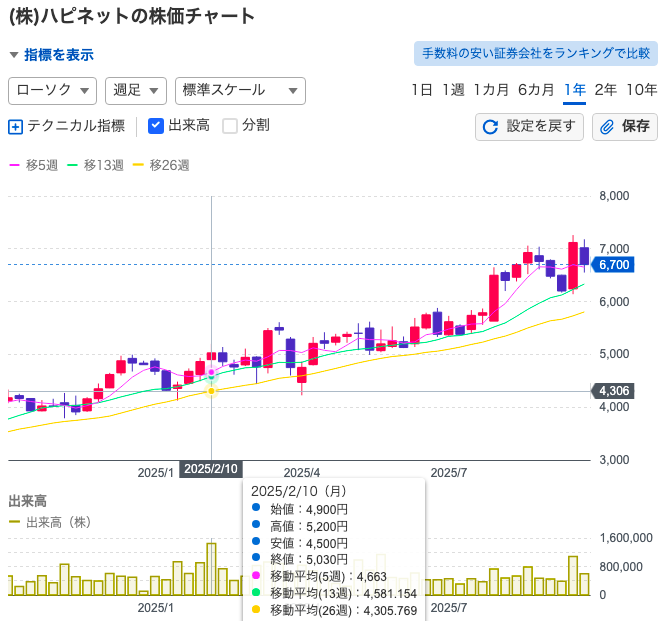
Task: Click the 移26週 yellow legend line
Action: point(138,165)
